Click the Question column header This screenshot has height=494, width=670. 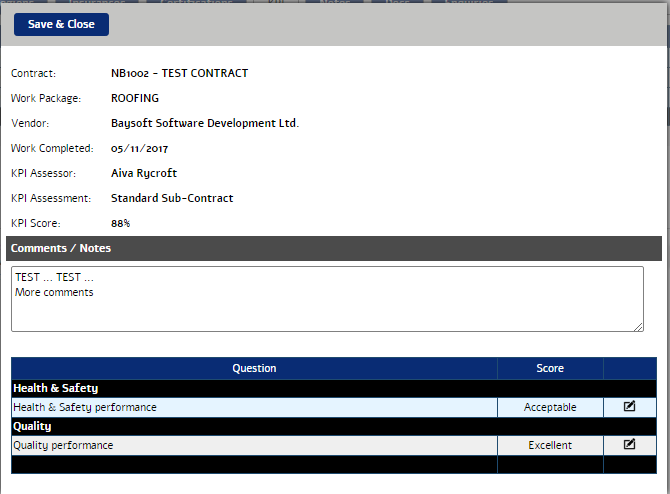coord(254,368)
